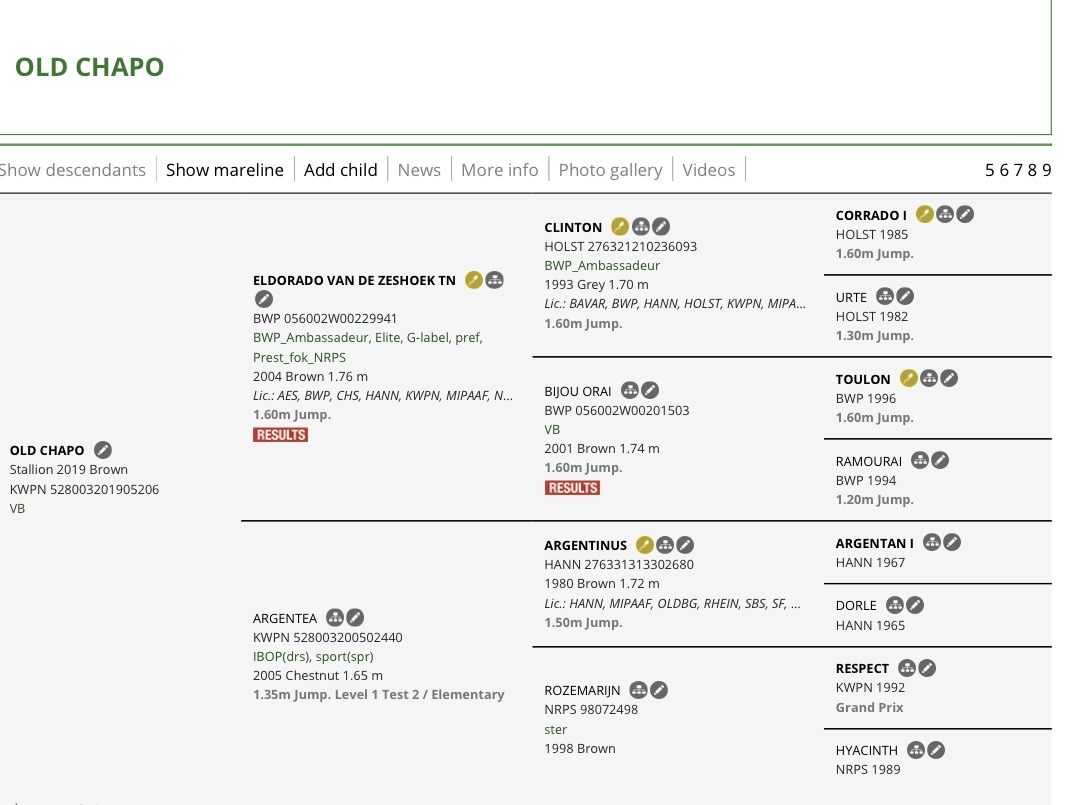
Task: Click the pedigree tree icon beside ROZEMARIJN
Action: coord(639,690)
